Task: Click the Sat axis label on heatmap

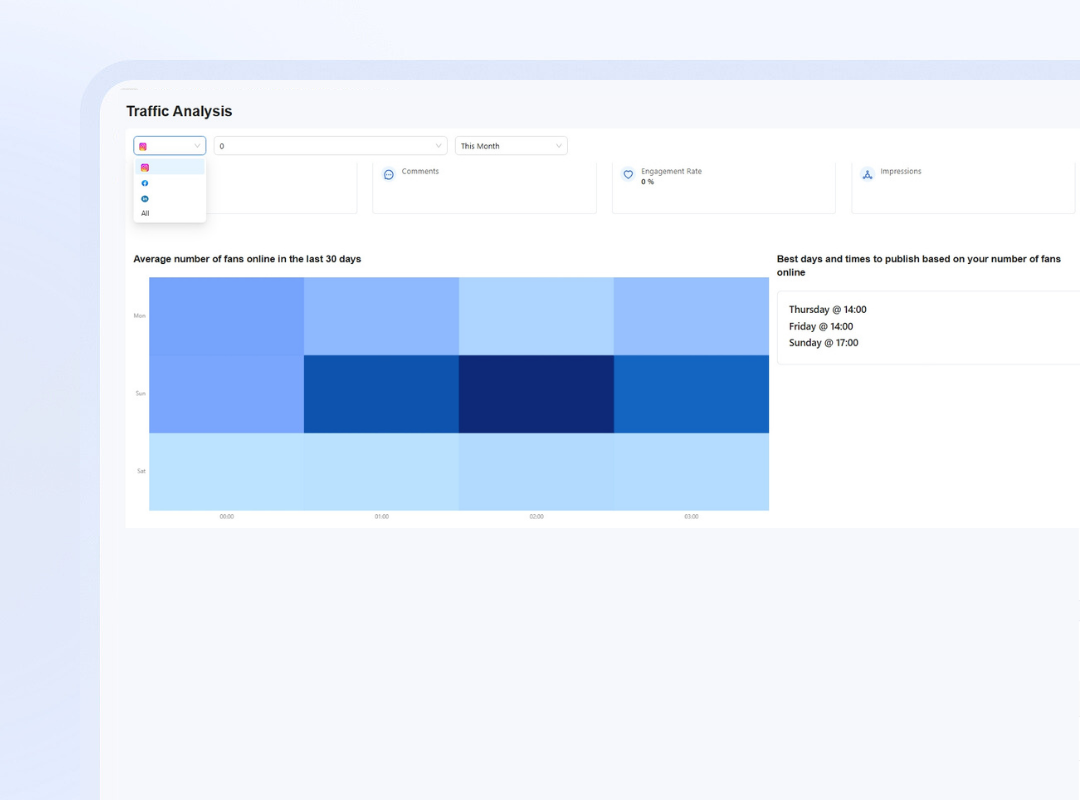Action: [x=141, y=471]
